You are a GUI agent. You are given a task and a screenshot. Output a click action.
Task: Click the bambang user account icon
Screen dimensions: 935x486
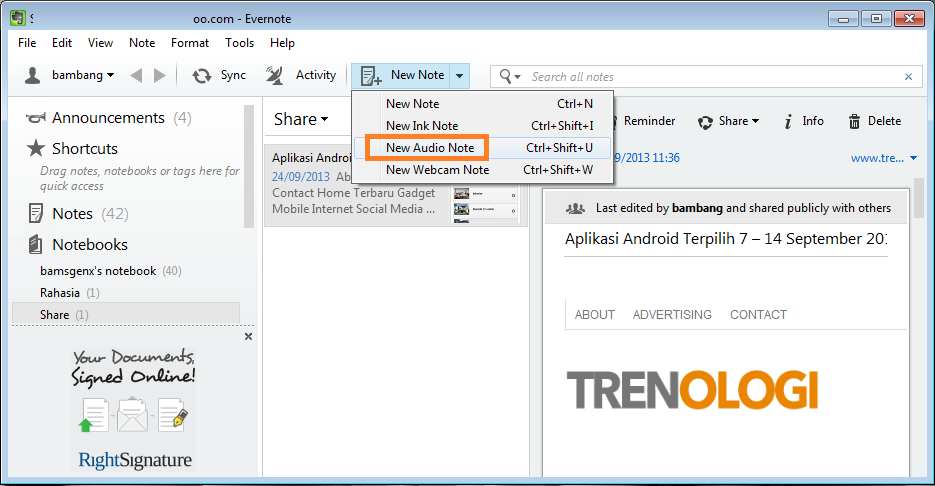pyautogui.click(x=32, y=75)
